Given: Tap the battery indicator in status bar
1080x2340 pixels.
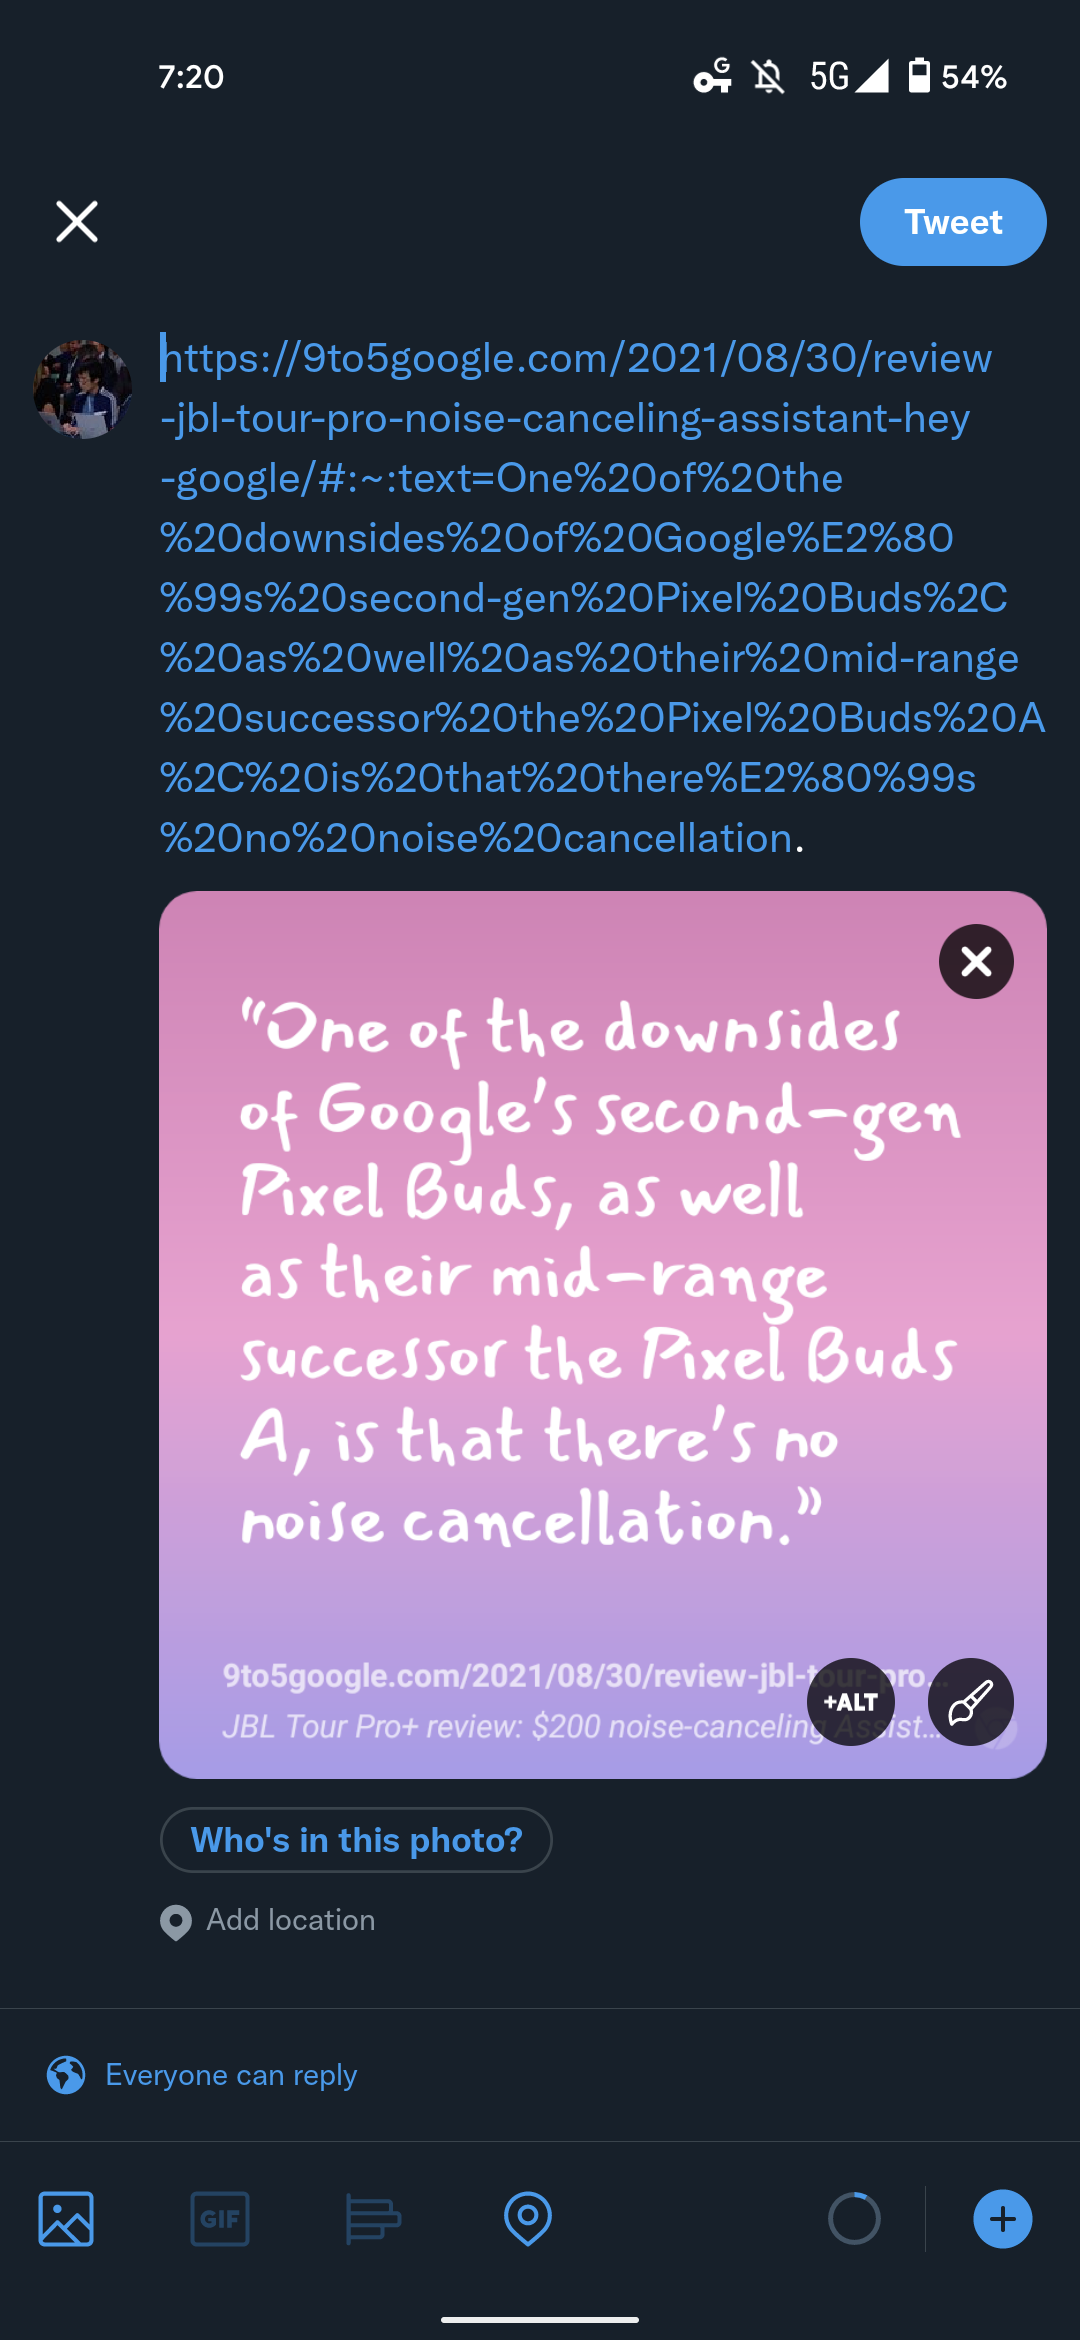Looking at the screenshot, I should [919, 76].
